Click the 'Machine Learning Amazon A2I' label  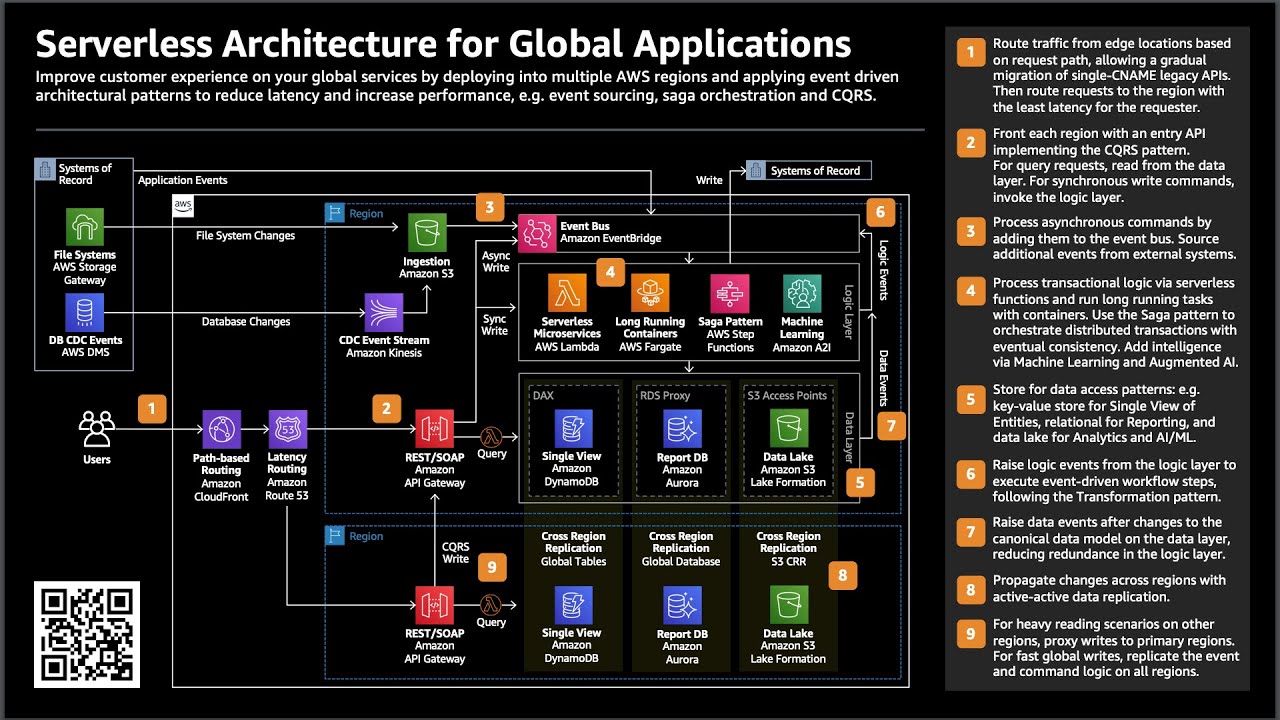[802, 335]
